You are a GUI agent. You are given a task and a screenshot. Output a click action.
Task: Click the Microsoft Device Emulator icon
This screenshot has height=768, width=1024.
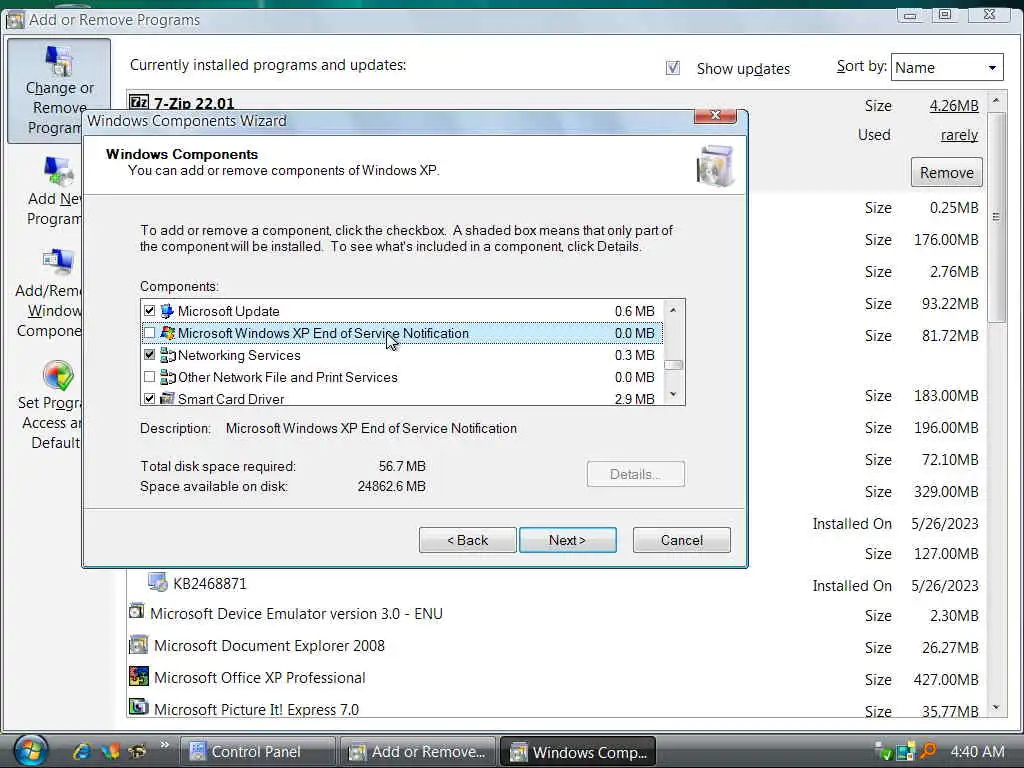point(136,613)
